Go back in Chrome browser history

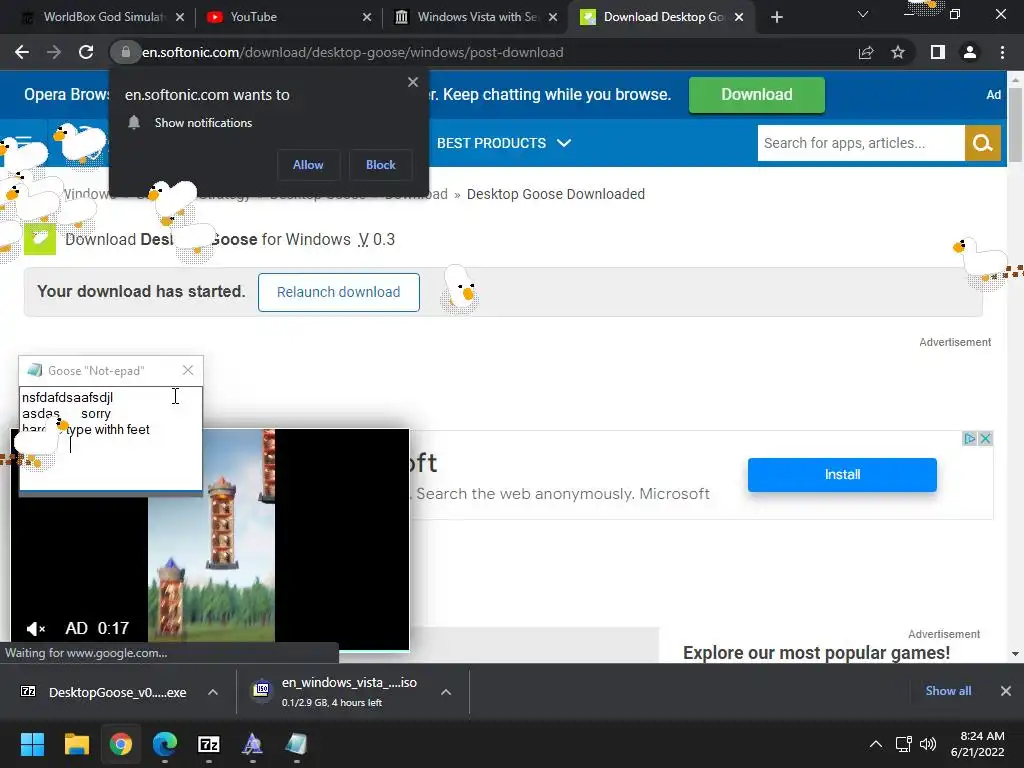point(22,52)
